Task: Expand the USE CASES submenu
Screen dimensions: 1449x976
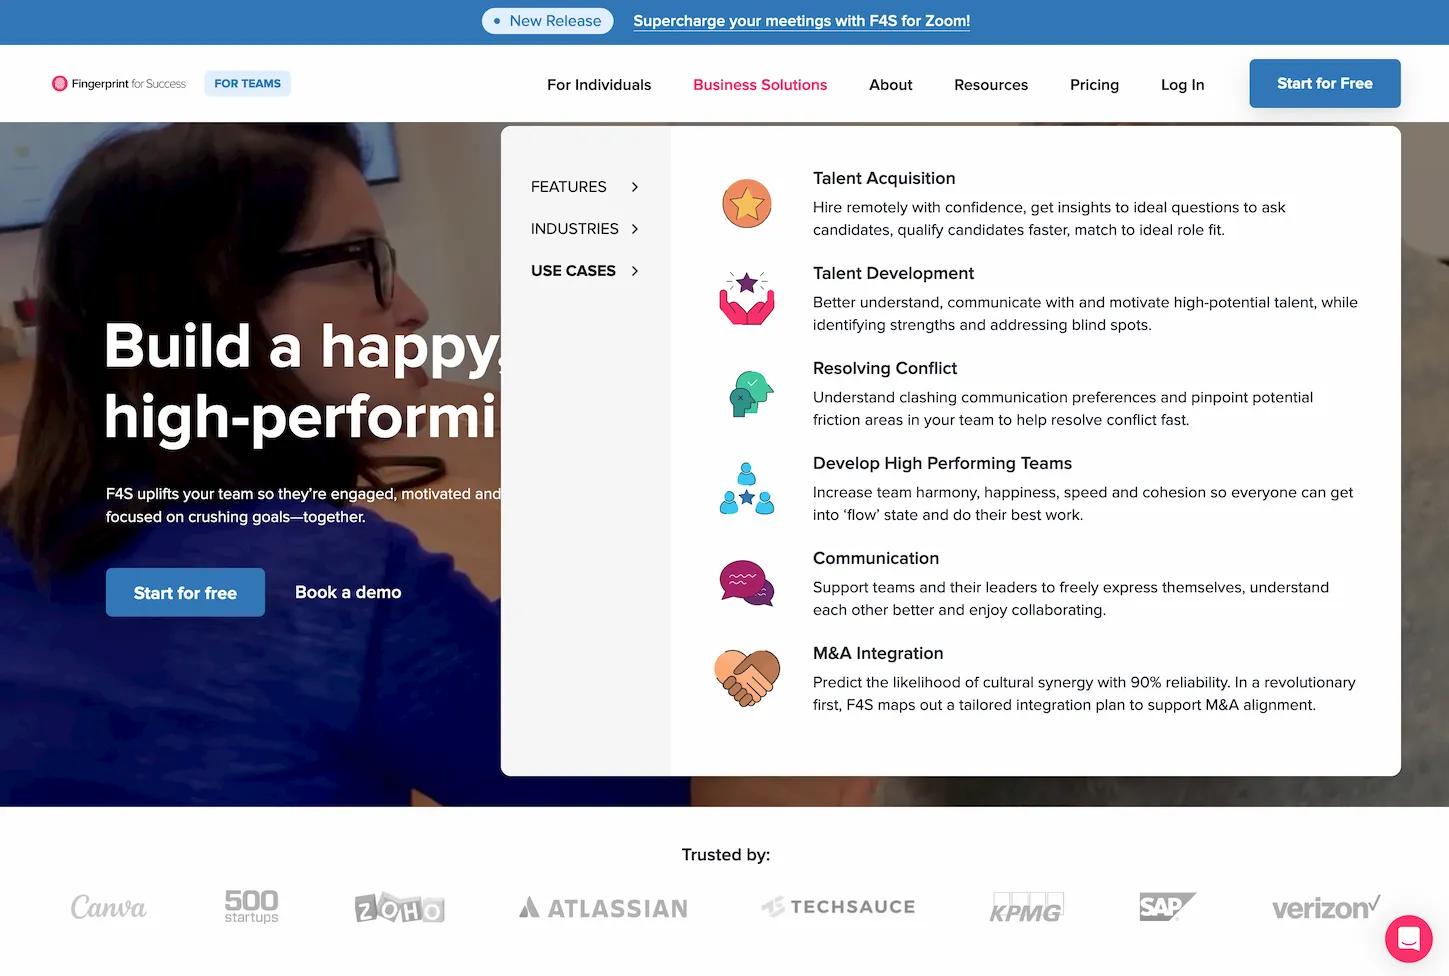Action: coord(584,271)
